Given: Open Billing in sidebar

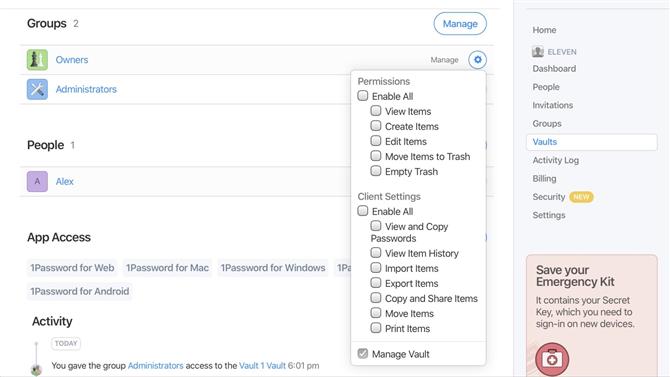Looking at the screenshot, I should [544, 179].
